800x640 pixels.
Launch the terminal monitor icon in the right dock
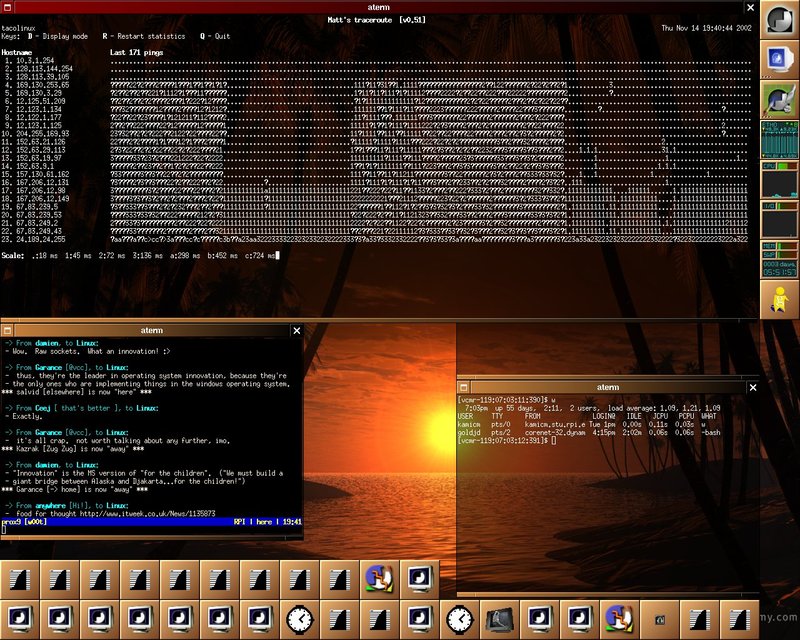(x=780, y=59)
